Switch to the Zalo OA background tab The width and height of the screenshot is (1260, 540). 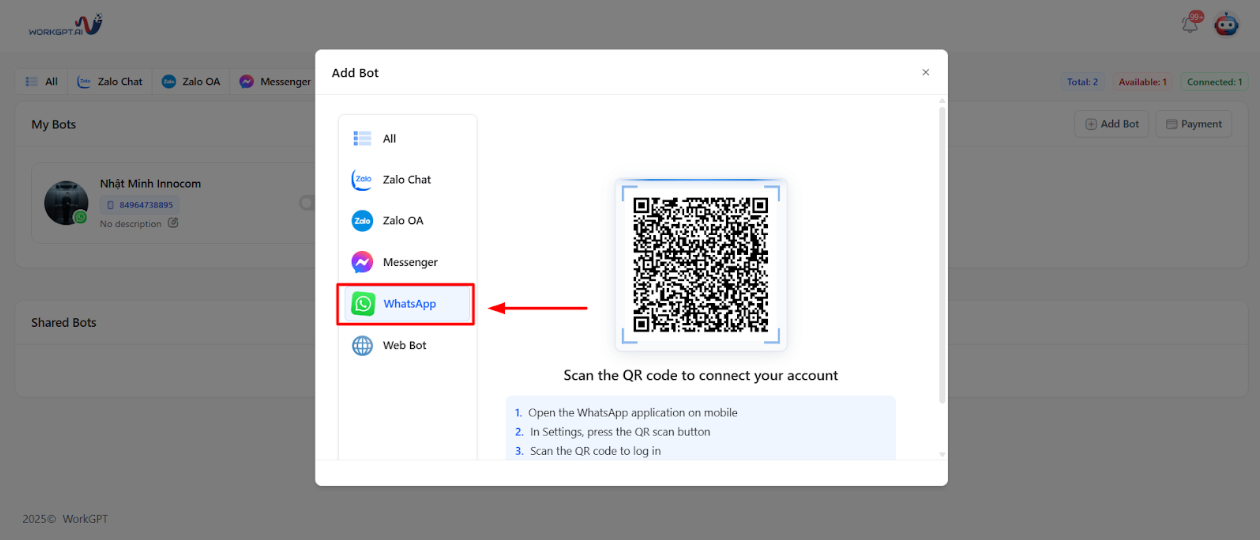click(191, 82)
